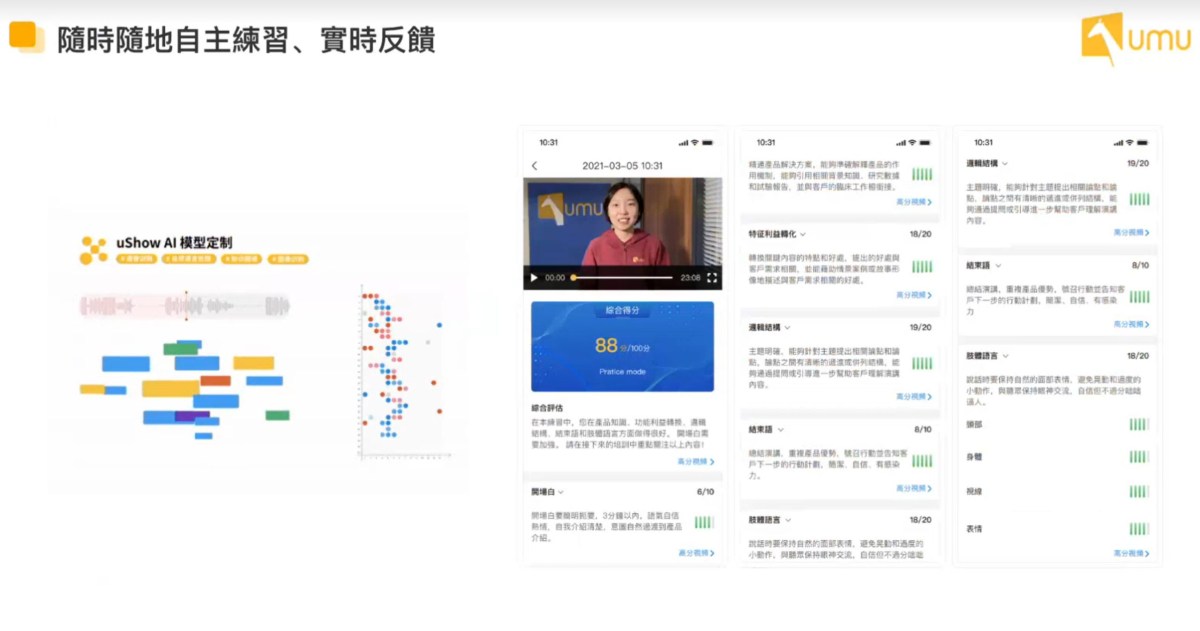Click score bars under 邏輯結構 in middle phone
The image size is (1200, 631).
(922, 363)
